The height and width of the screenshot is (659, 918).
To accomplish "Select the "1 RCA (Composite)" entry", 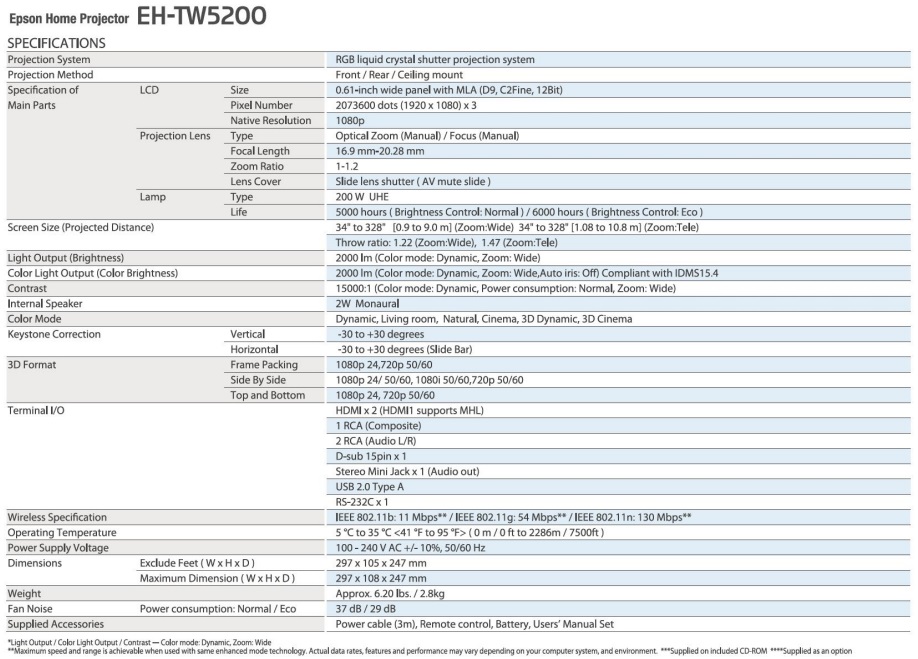I will (378, 425).
